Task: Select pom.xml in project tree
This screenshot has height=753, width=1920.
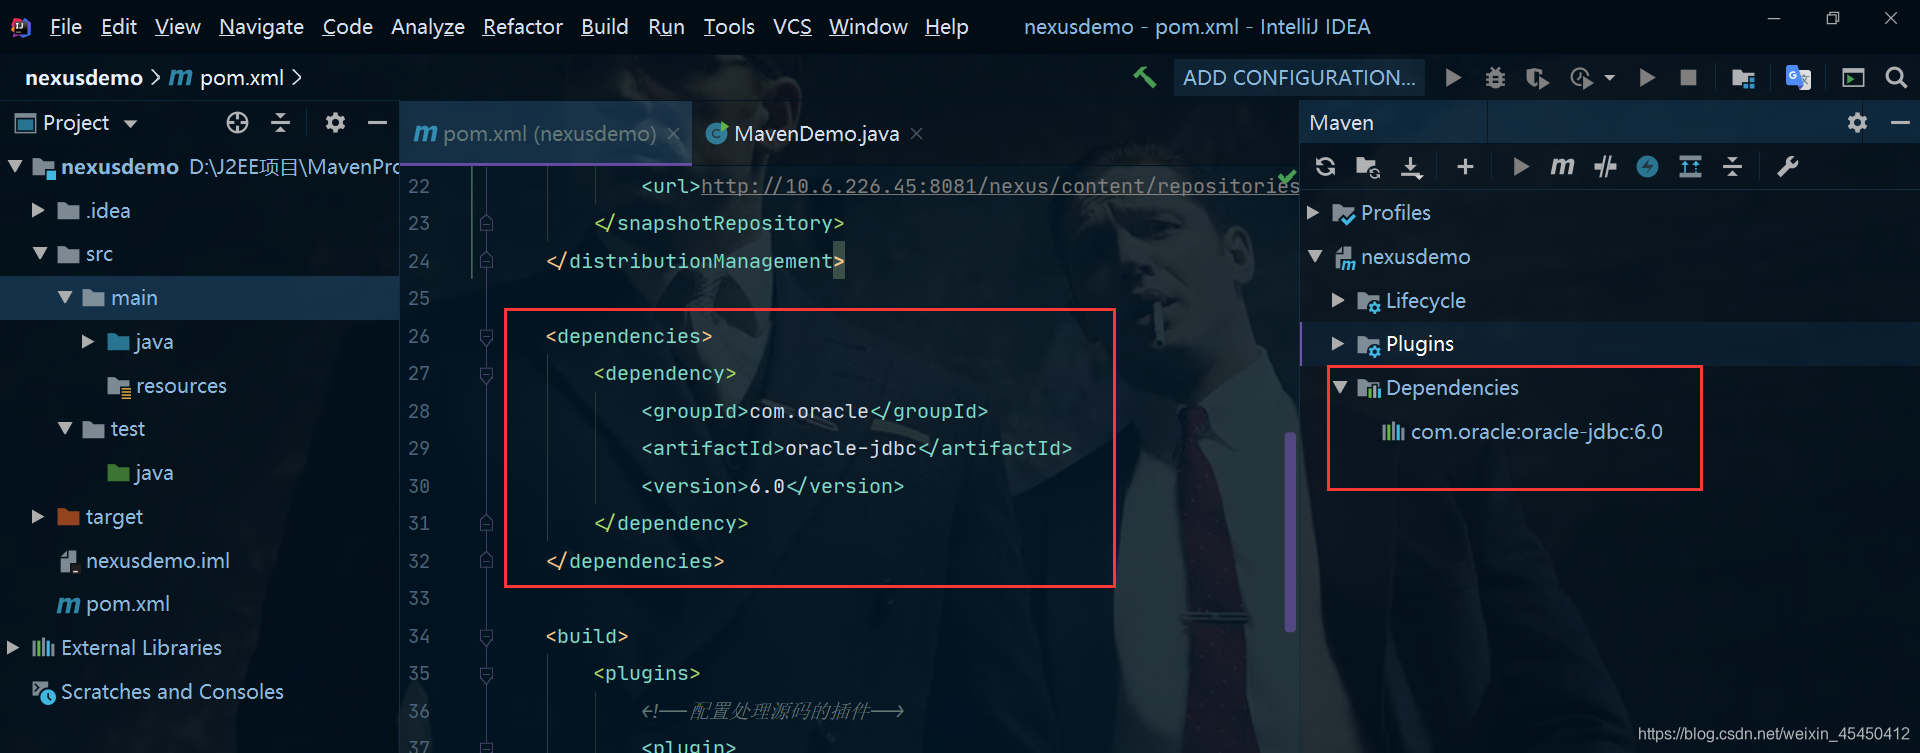Action: coord(114,604)
